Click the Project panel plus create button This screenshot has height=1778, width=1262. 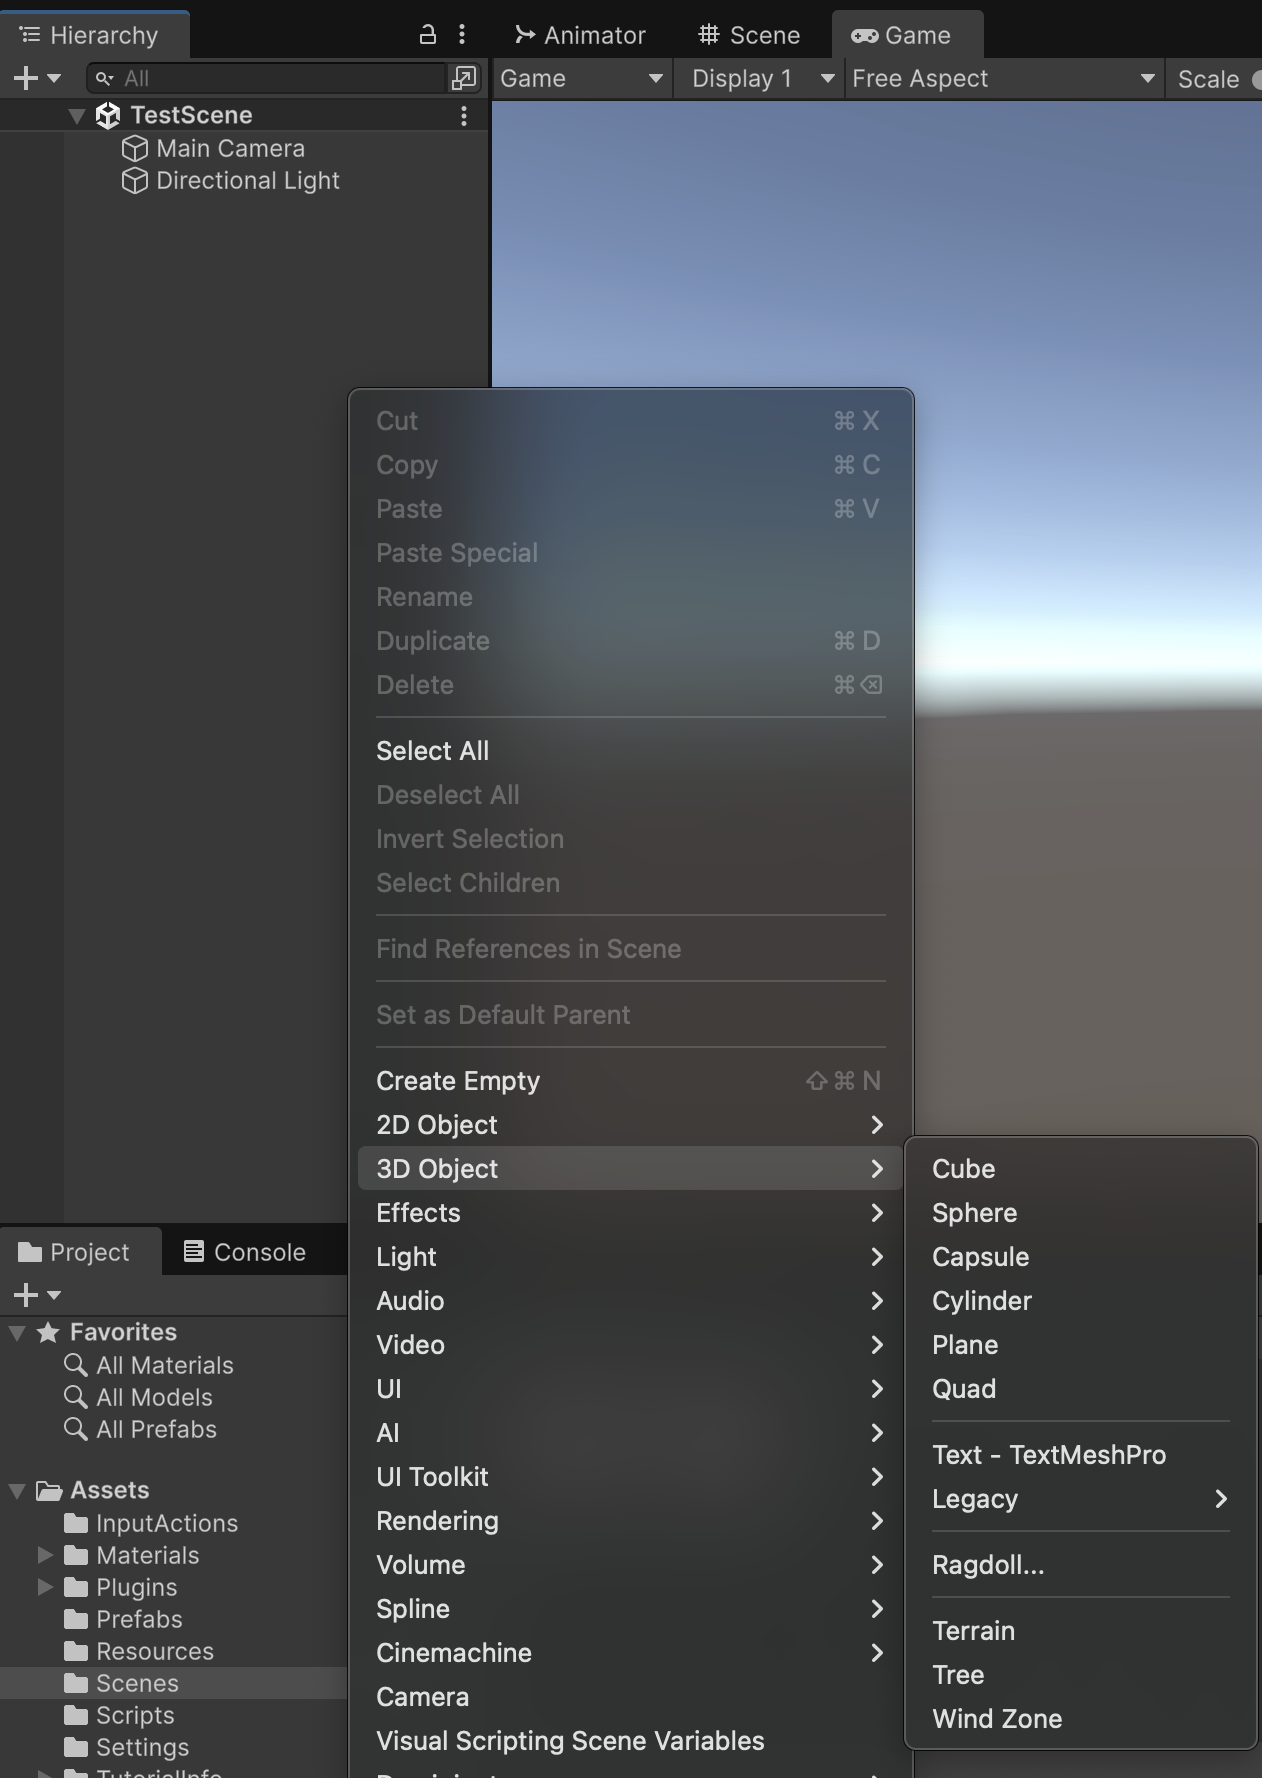click(x=27, y=1295)
